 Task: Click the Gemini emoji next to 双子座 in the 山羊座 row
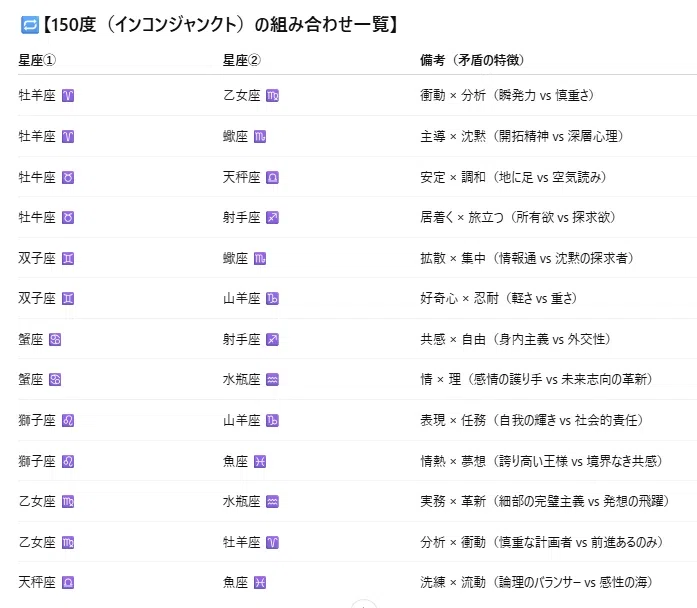click(x=68, y=299)
